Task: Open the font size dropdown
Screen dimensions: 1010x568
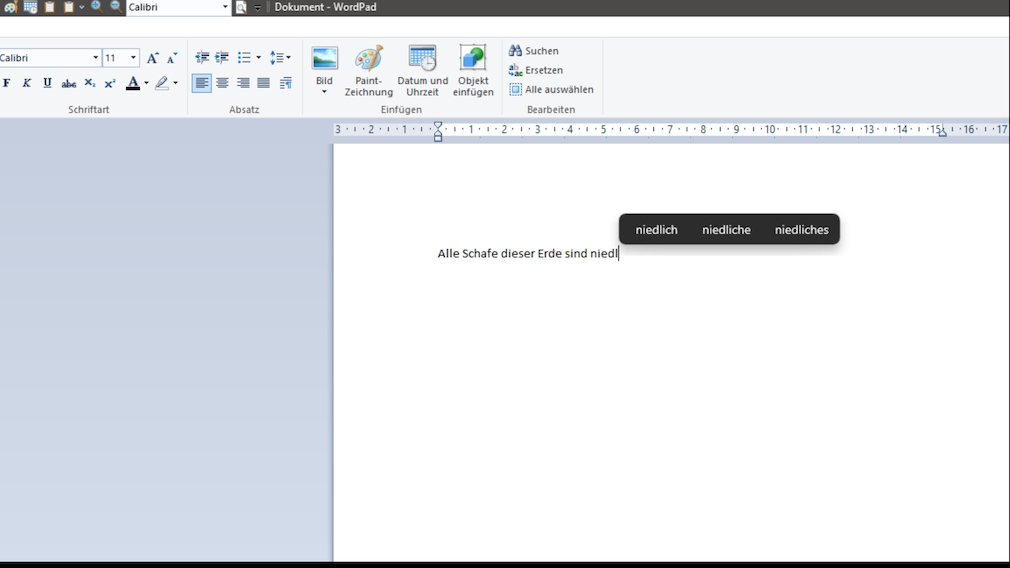Action: point(133,58)
